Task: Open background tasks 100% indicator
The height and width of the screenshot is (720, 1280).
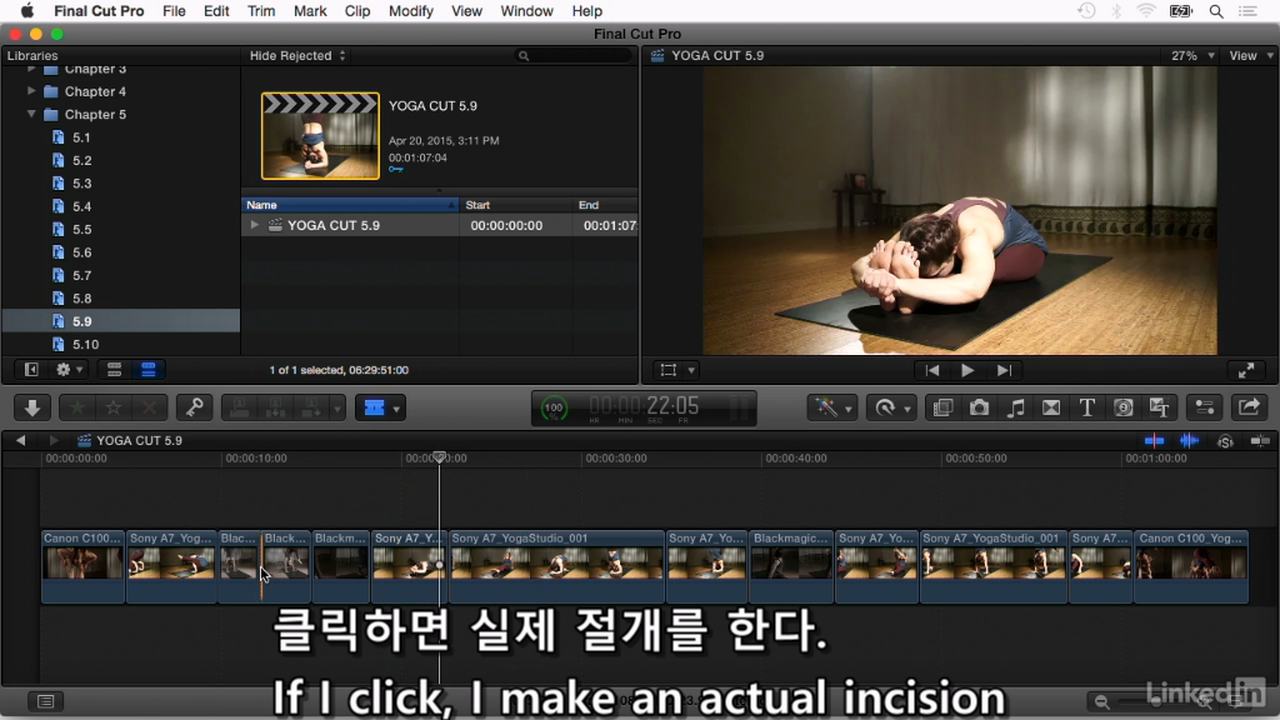Action: [x=553, y=408]
